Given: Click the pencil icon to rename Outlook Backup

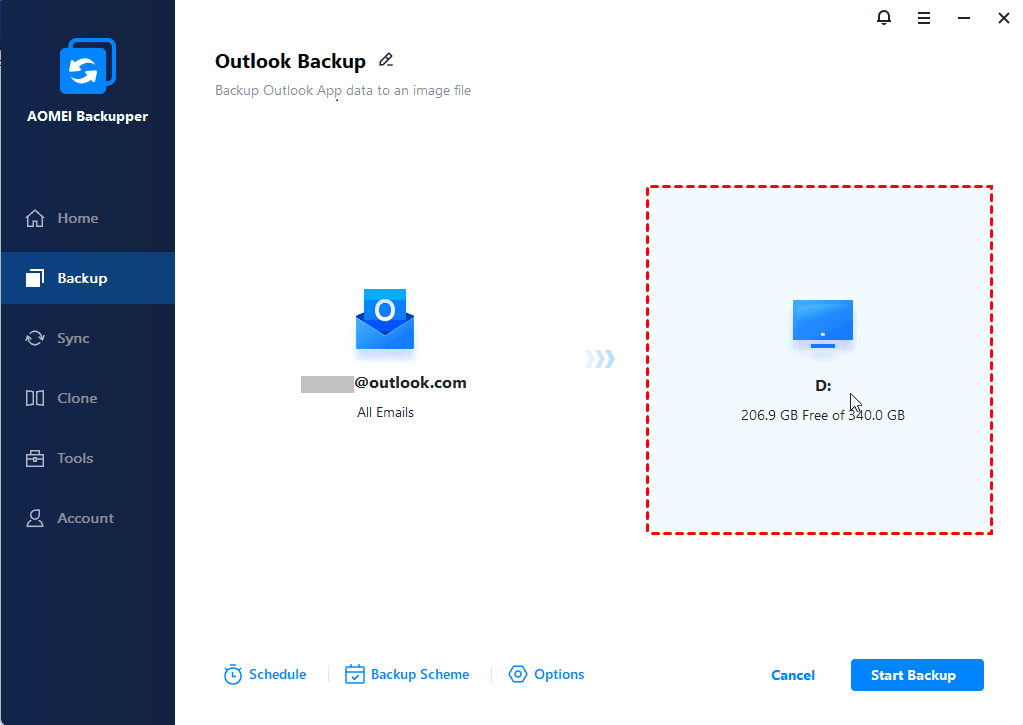Looking at the screenshot, I should 386,61.
